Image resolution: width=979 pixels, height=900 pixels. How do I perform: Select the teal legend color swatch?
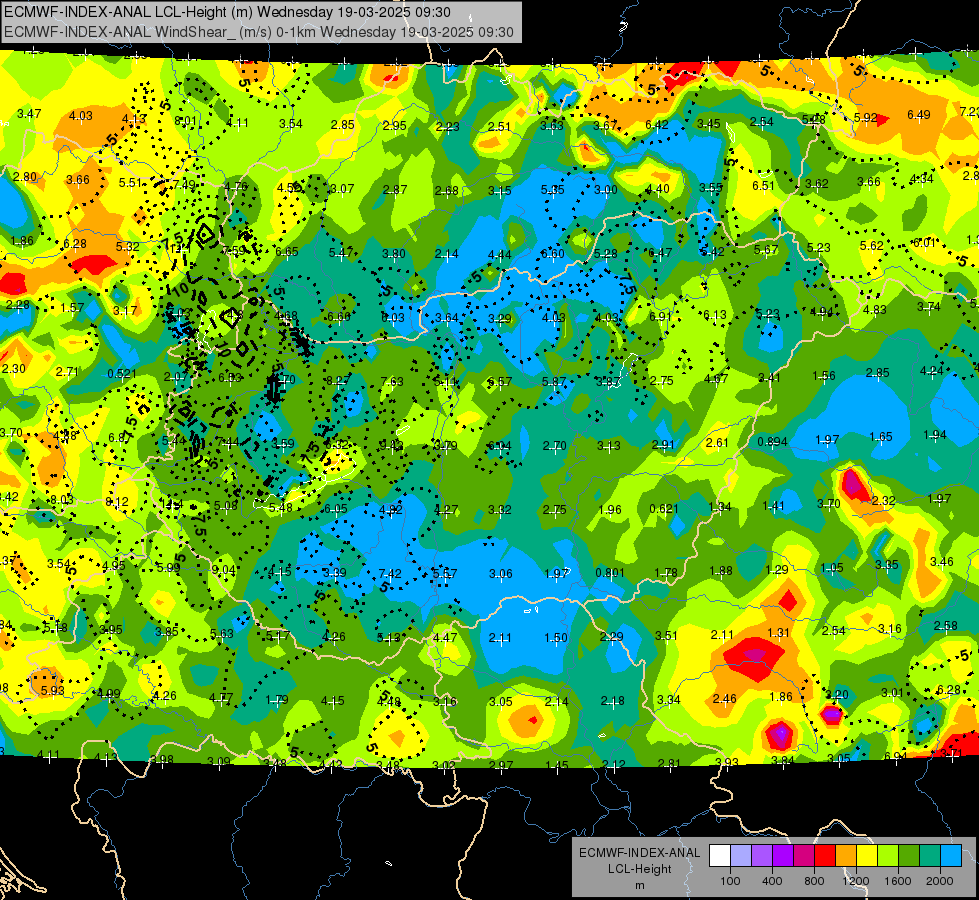930,856
